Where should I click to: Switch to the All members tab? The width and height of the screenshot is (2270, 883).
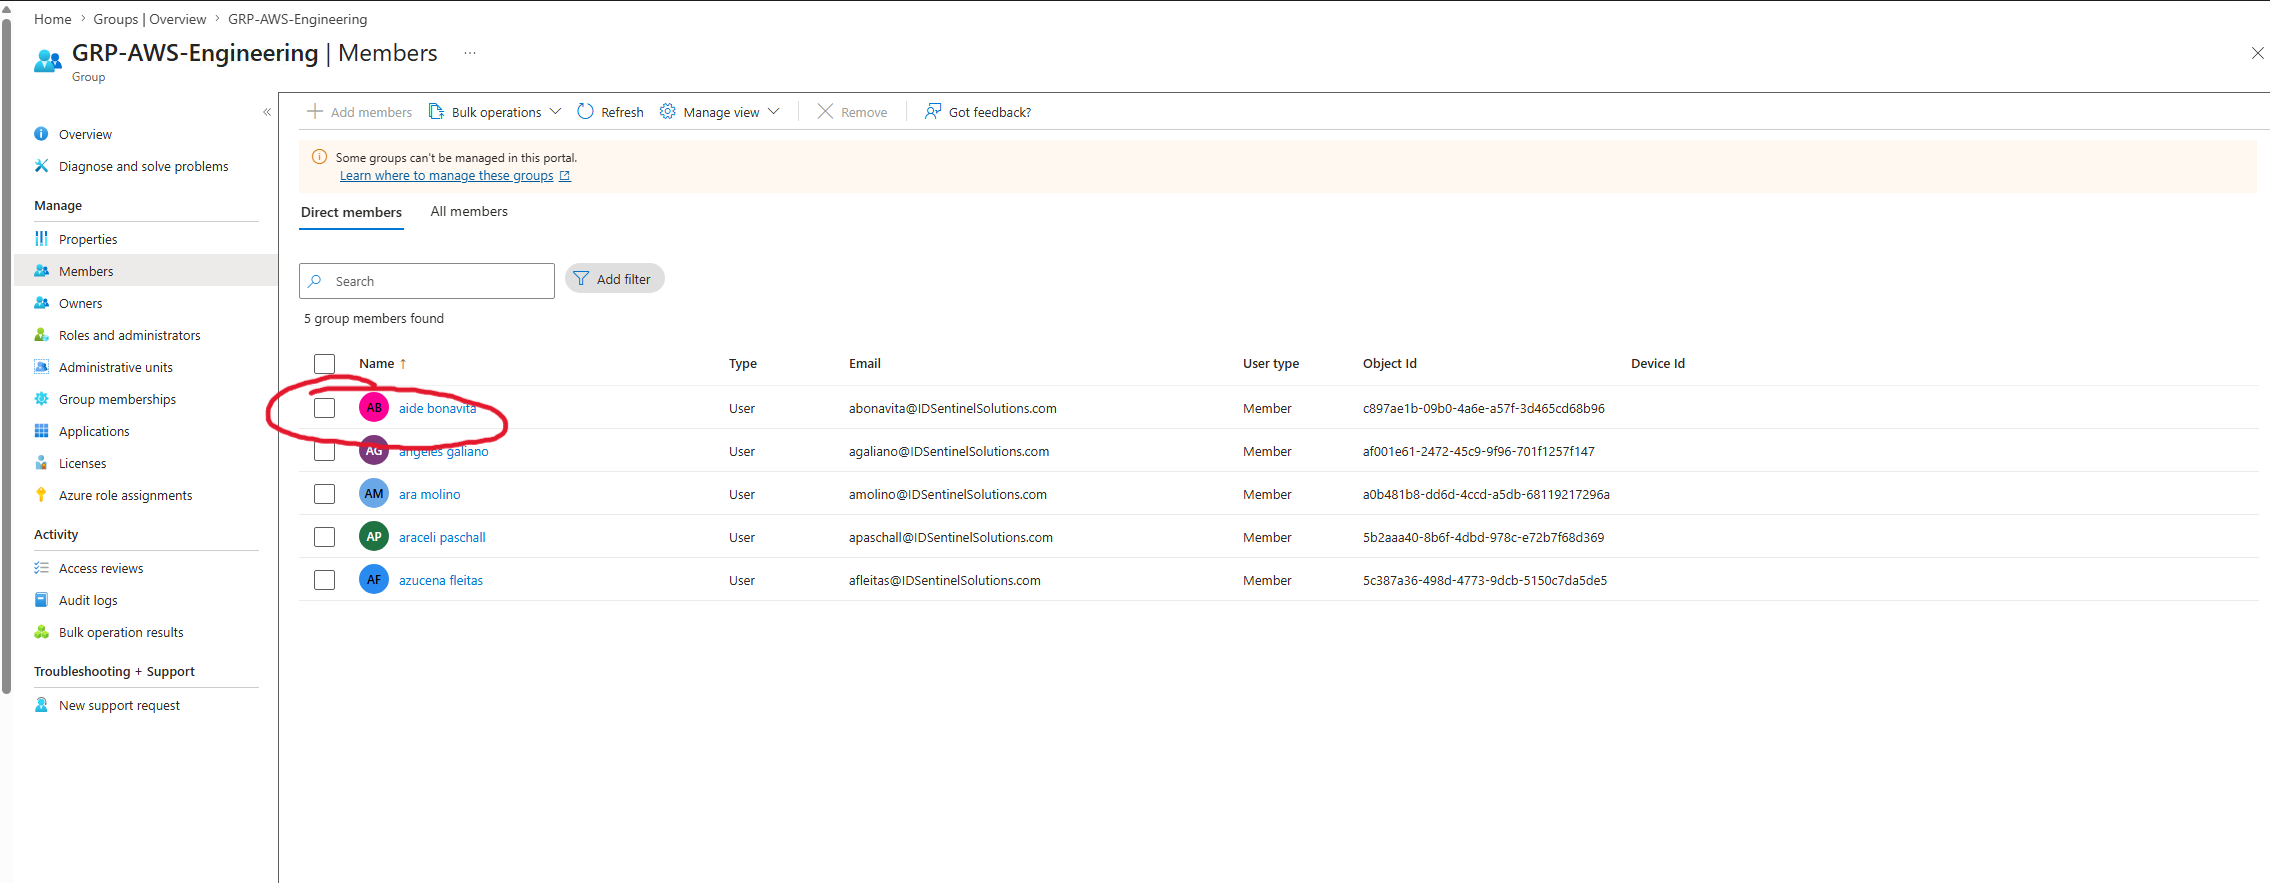click(469, 212)
